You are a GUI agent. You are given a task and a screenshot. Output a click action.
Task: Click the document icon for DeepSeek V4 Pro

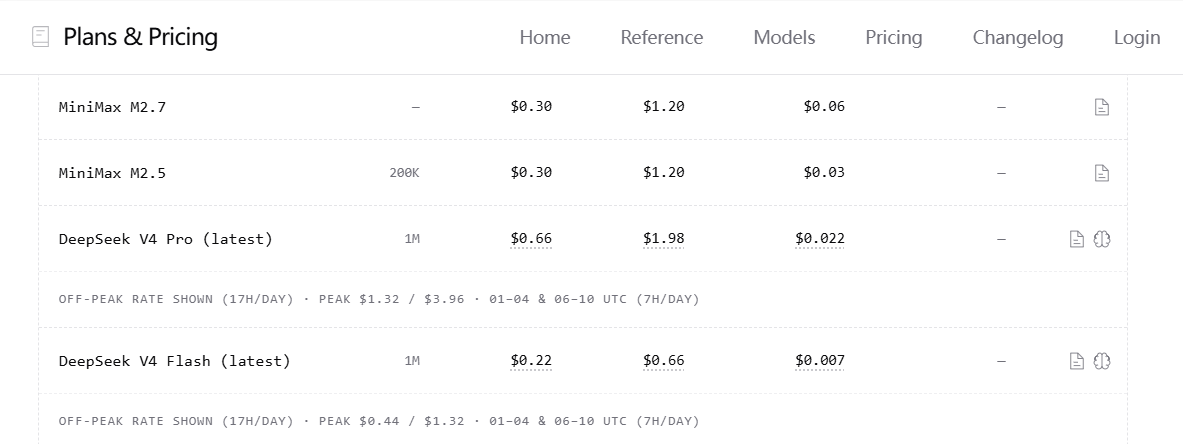pyautogui.click(x=1077, y=239)
